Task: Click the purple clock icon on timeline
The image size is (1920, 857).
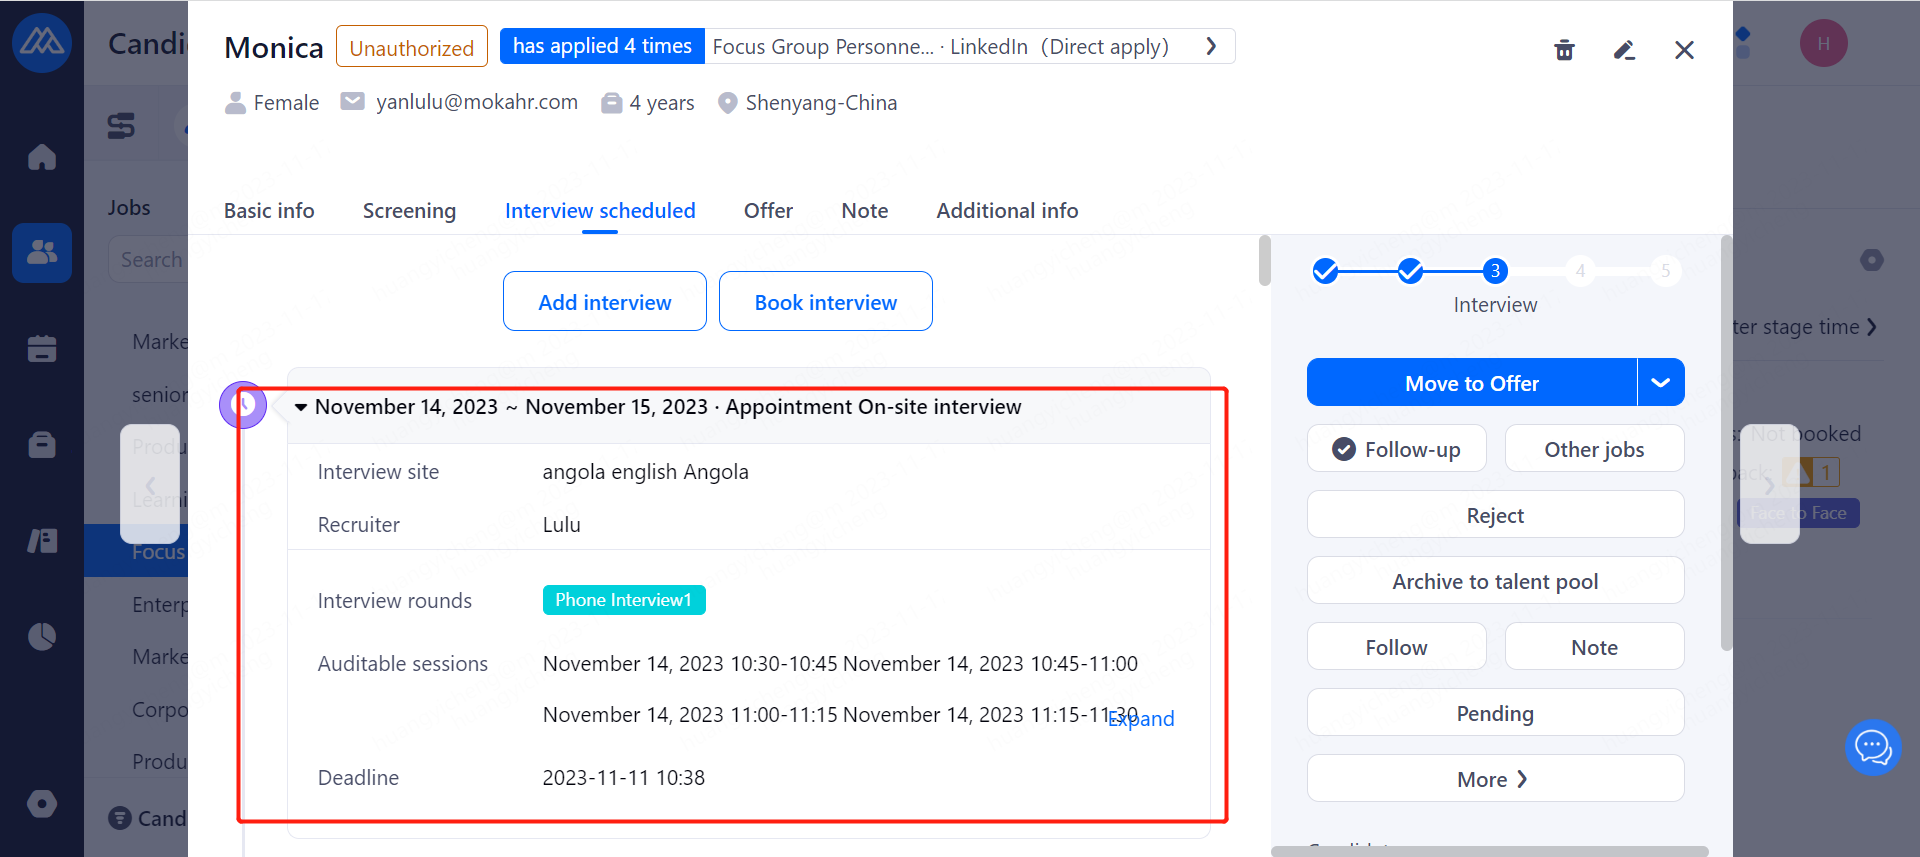Action: tap(243, 405)
